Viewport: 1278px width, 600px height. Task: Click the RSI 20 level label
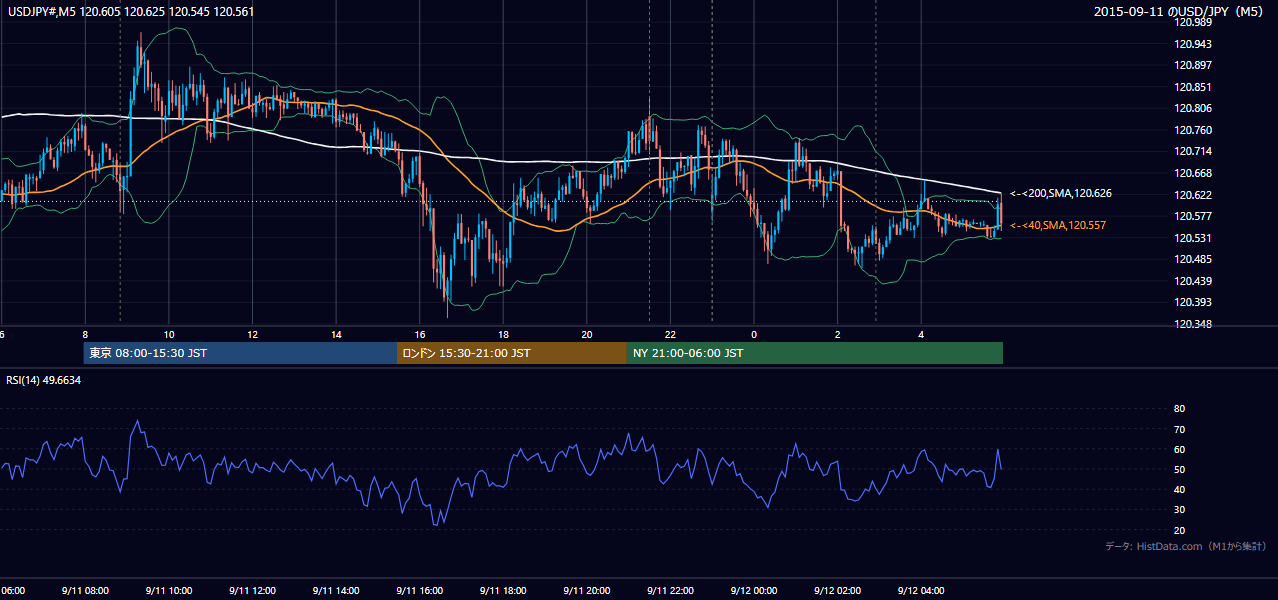[1179, 530]
